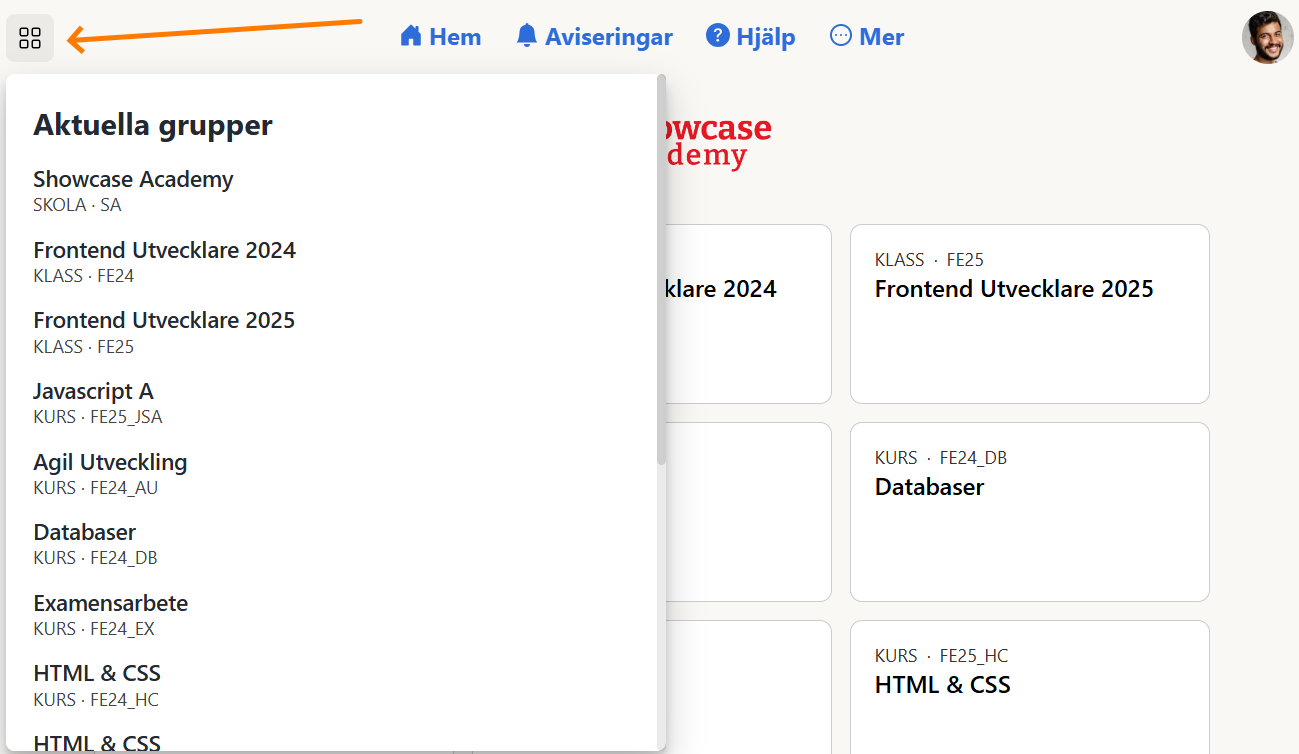Click the bell icon for Aviseringar

click(x=527, y=36)
